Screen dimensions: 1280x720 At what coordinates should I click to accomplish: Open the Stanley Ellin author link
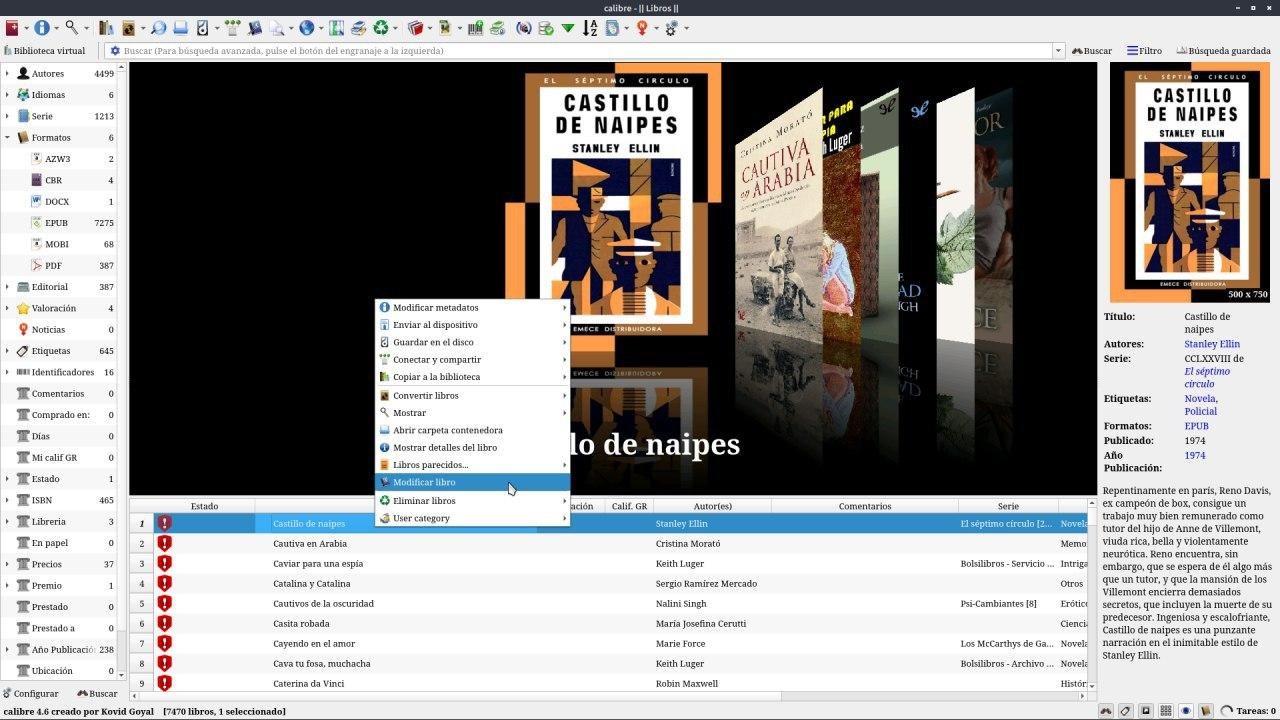point(1211,344)
